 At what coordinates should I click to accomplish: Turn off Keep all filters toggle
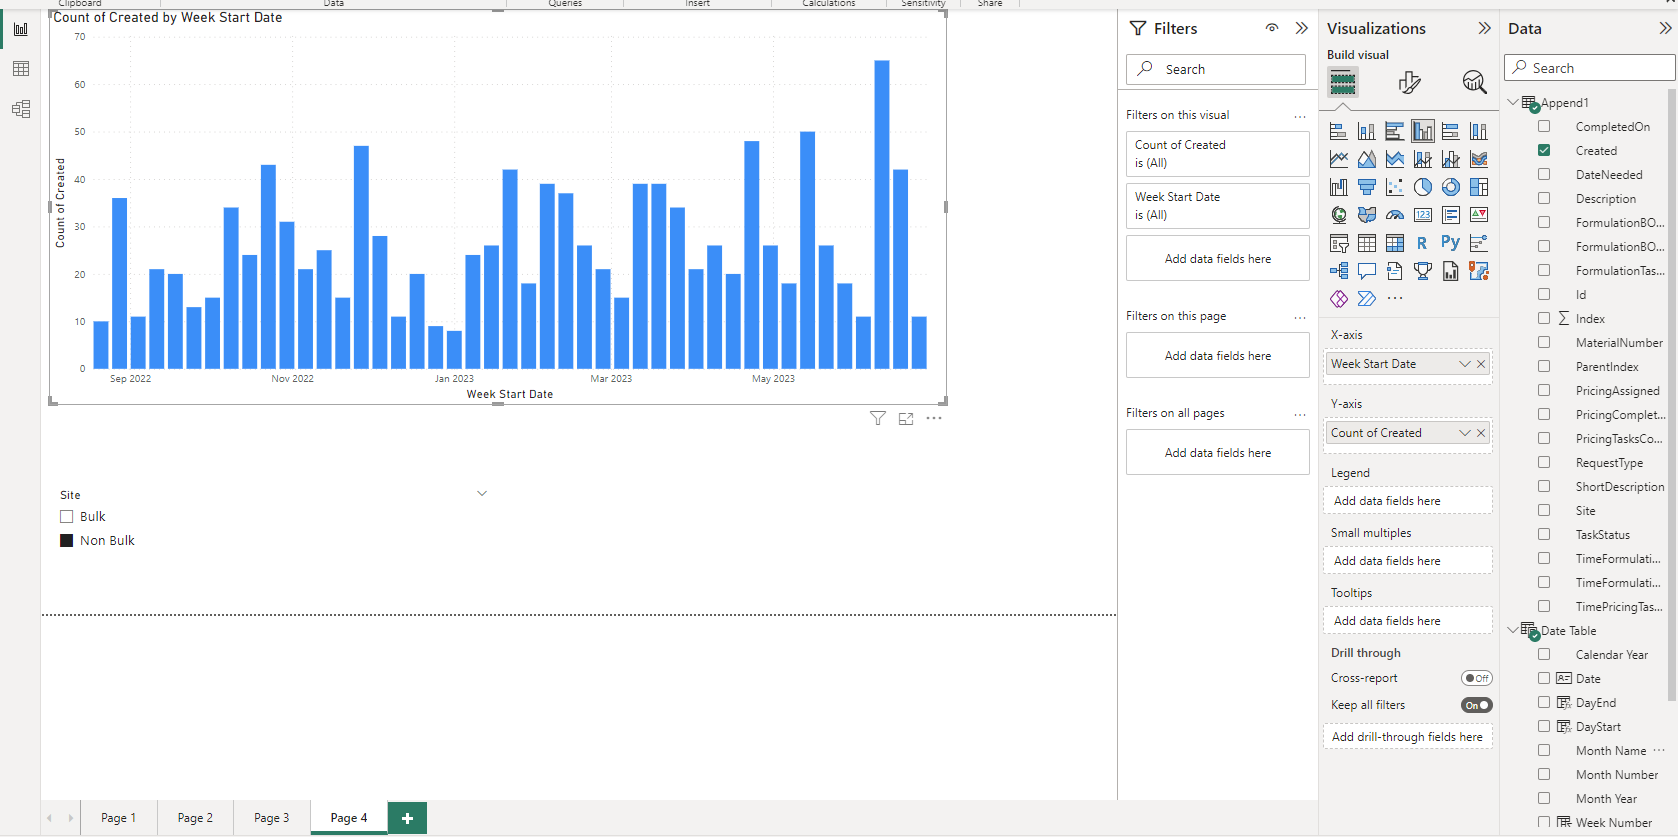click(1477, 705)
